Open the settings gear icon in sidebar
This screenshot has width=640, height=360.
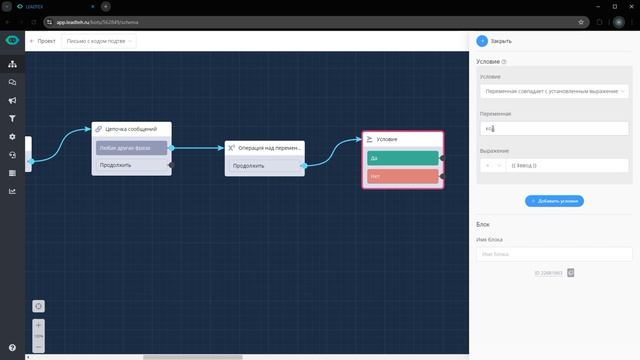pyautogui.click(x=12, y=137)
